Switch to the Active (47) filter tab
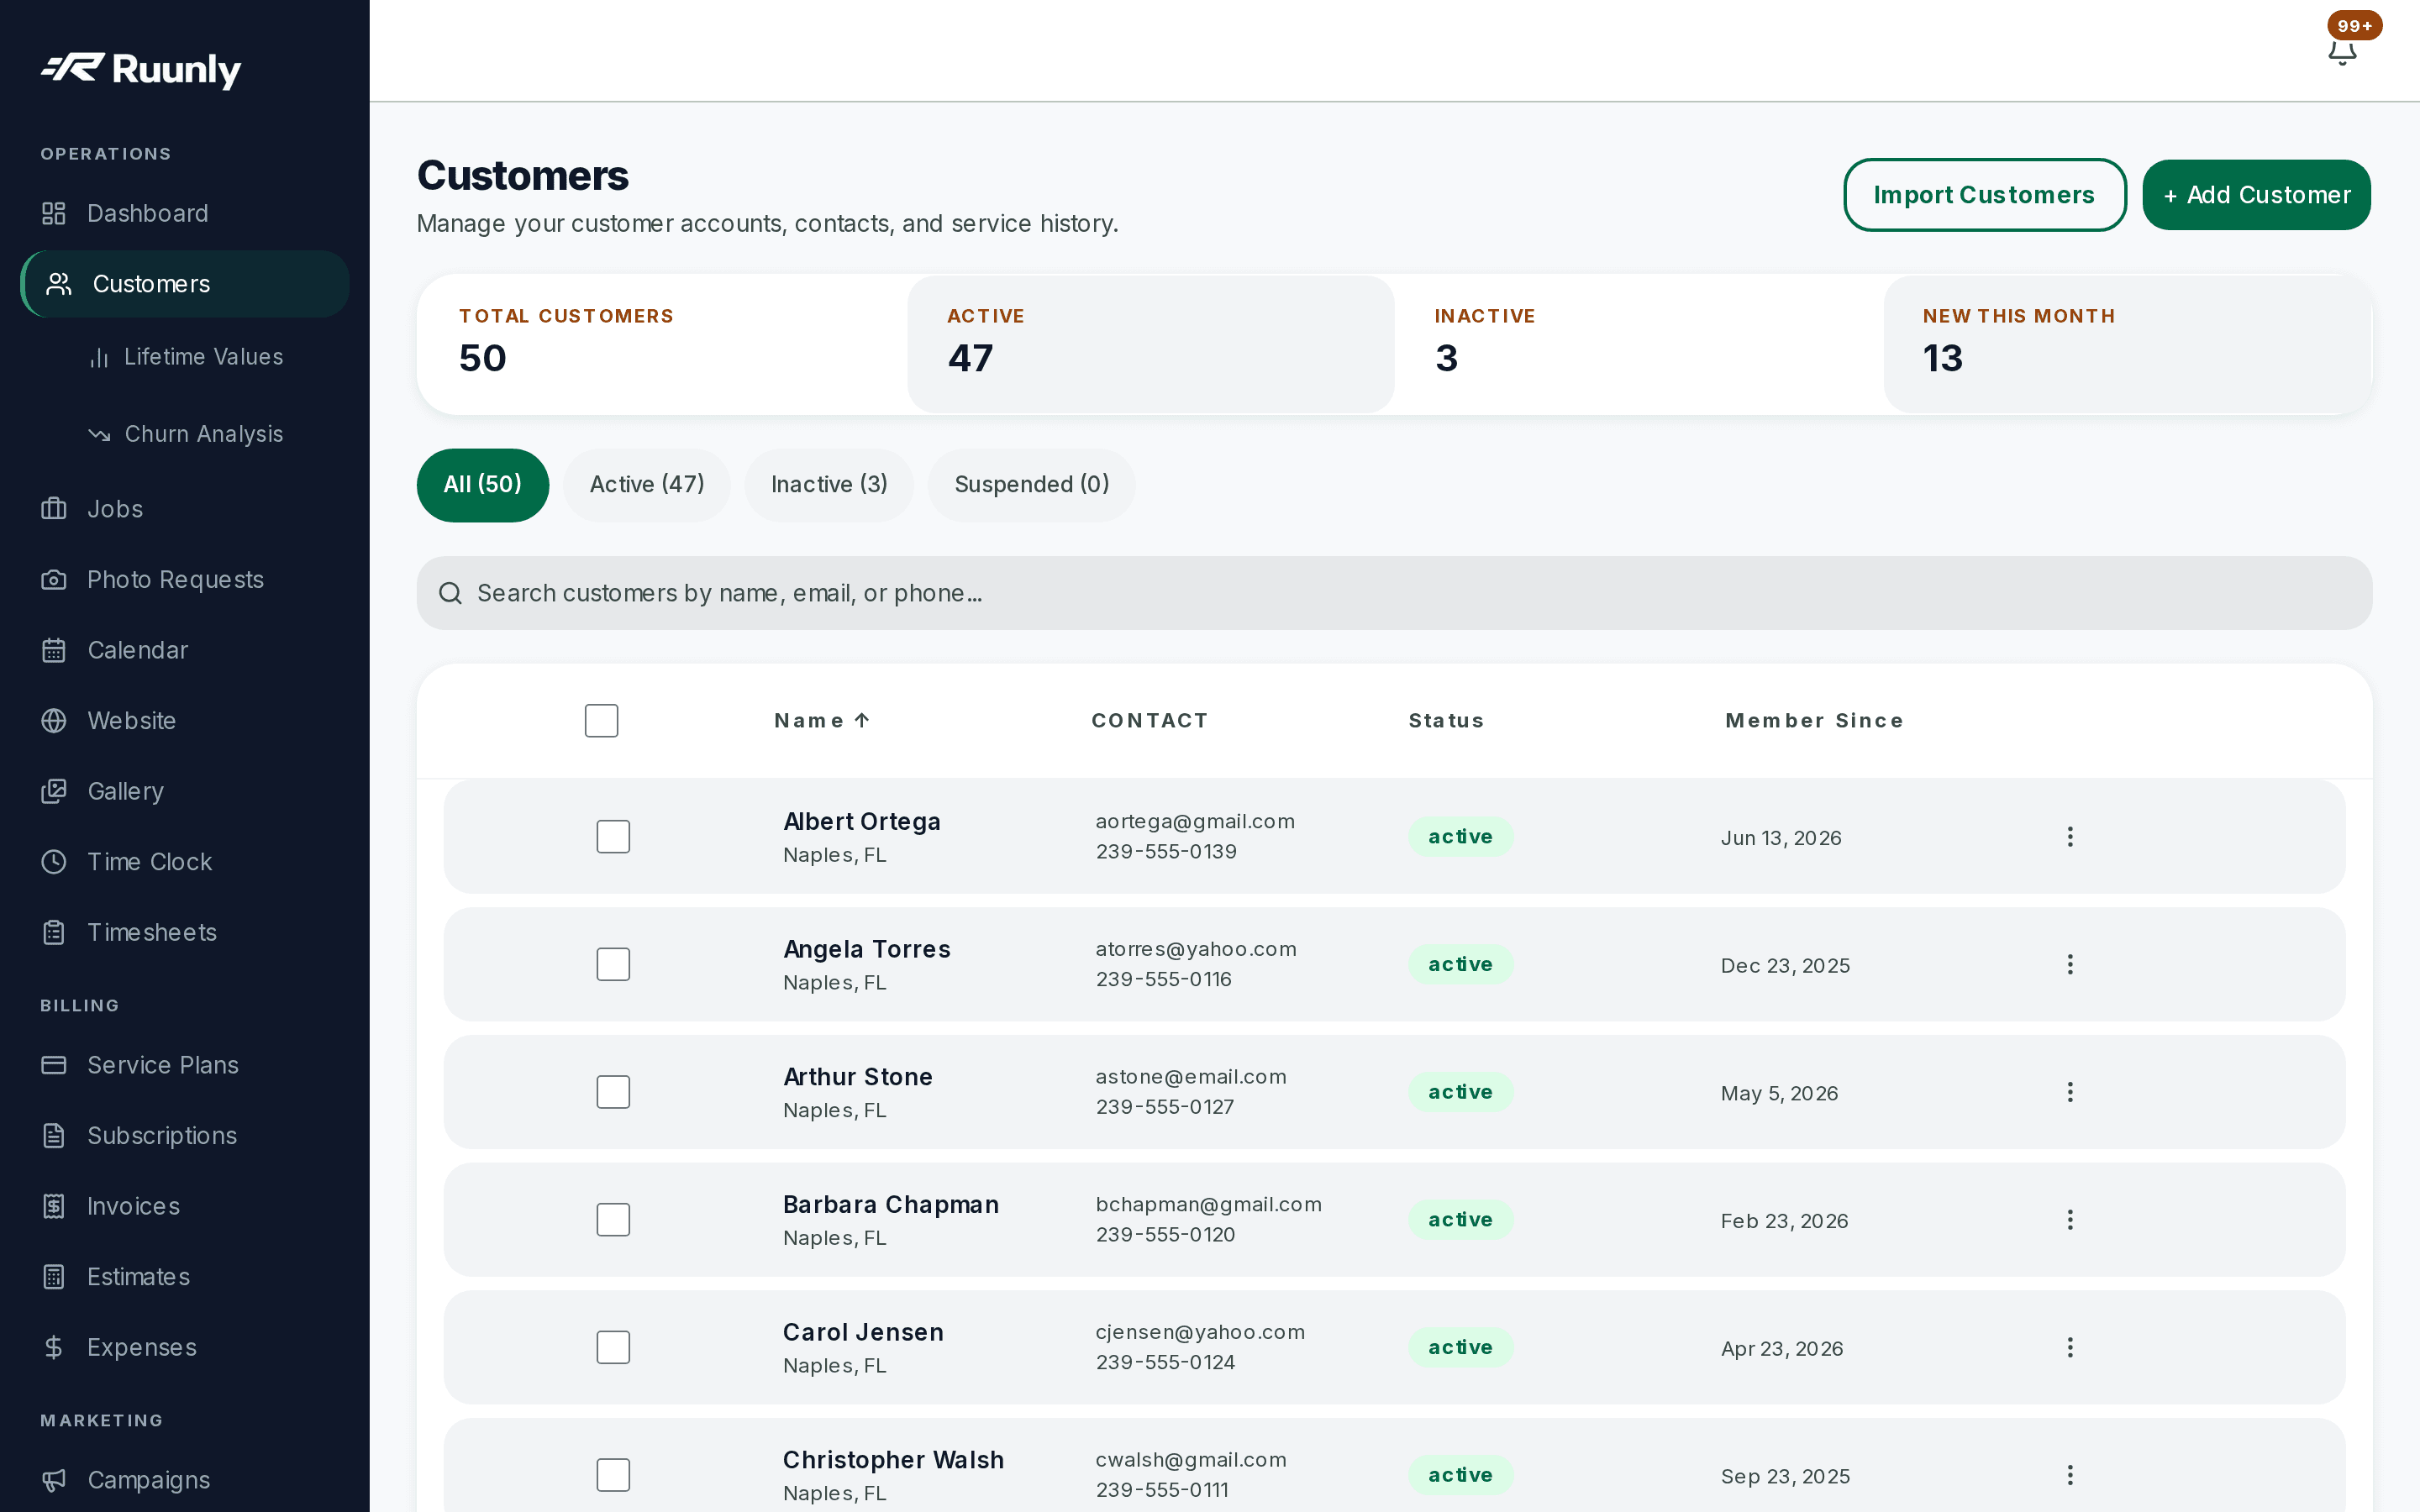This screenshot has width=2420, height=1512. tap(647, 485)
